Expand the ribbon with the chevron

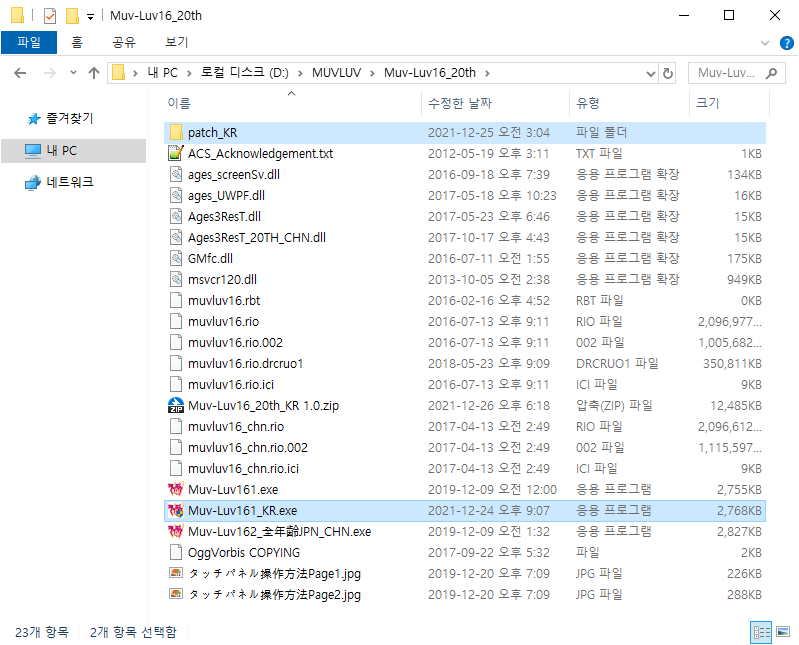(x=764, y=43)
